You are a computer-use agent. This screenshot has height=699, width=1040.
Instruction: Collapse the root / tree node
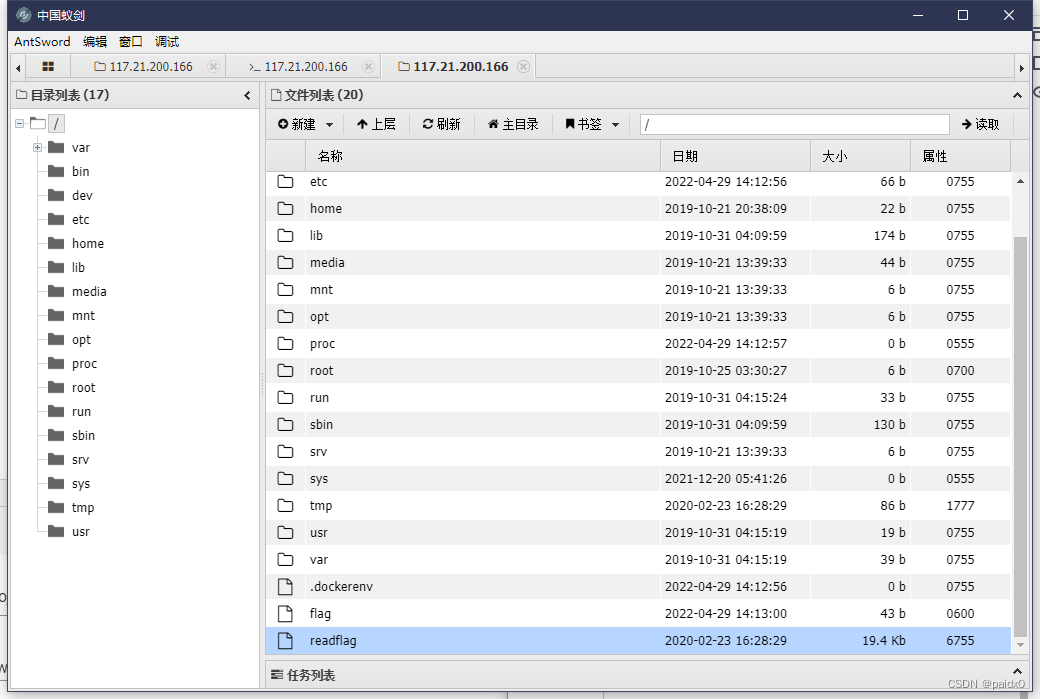point(20,123)
